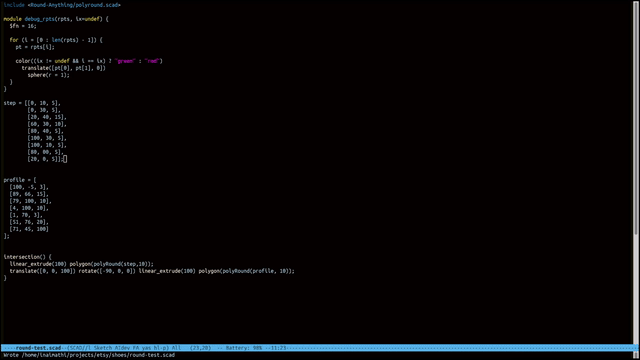This screenshot has width=640, height=360.
Task: Click the '[20, 0, 5]];' last step entry
Action: pyautogui.click(x=46, y=159)
